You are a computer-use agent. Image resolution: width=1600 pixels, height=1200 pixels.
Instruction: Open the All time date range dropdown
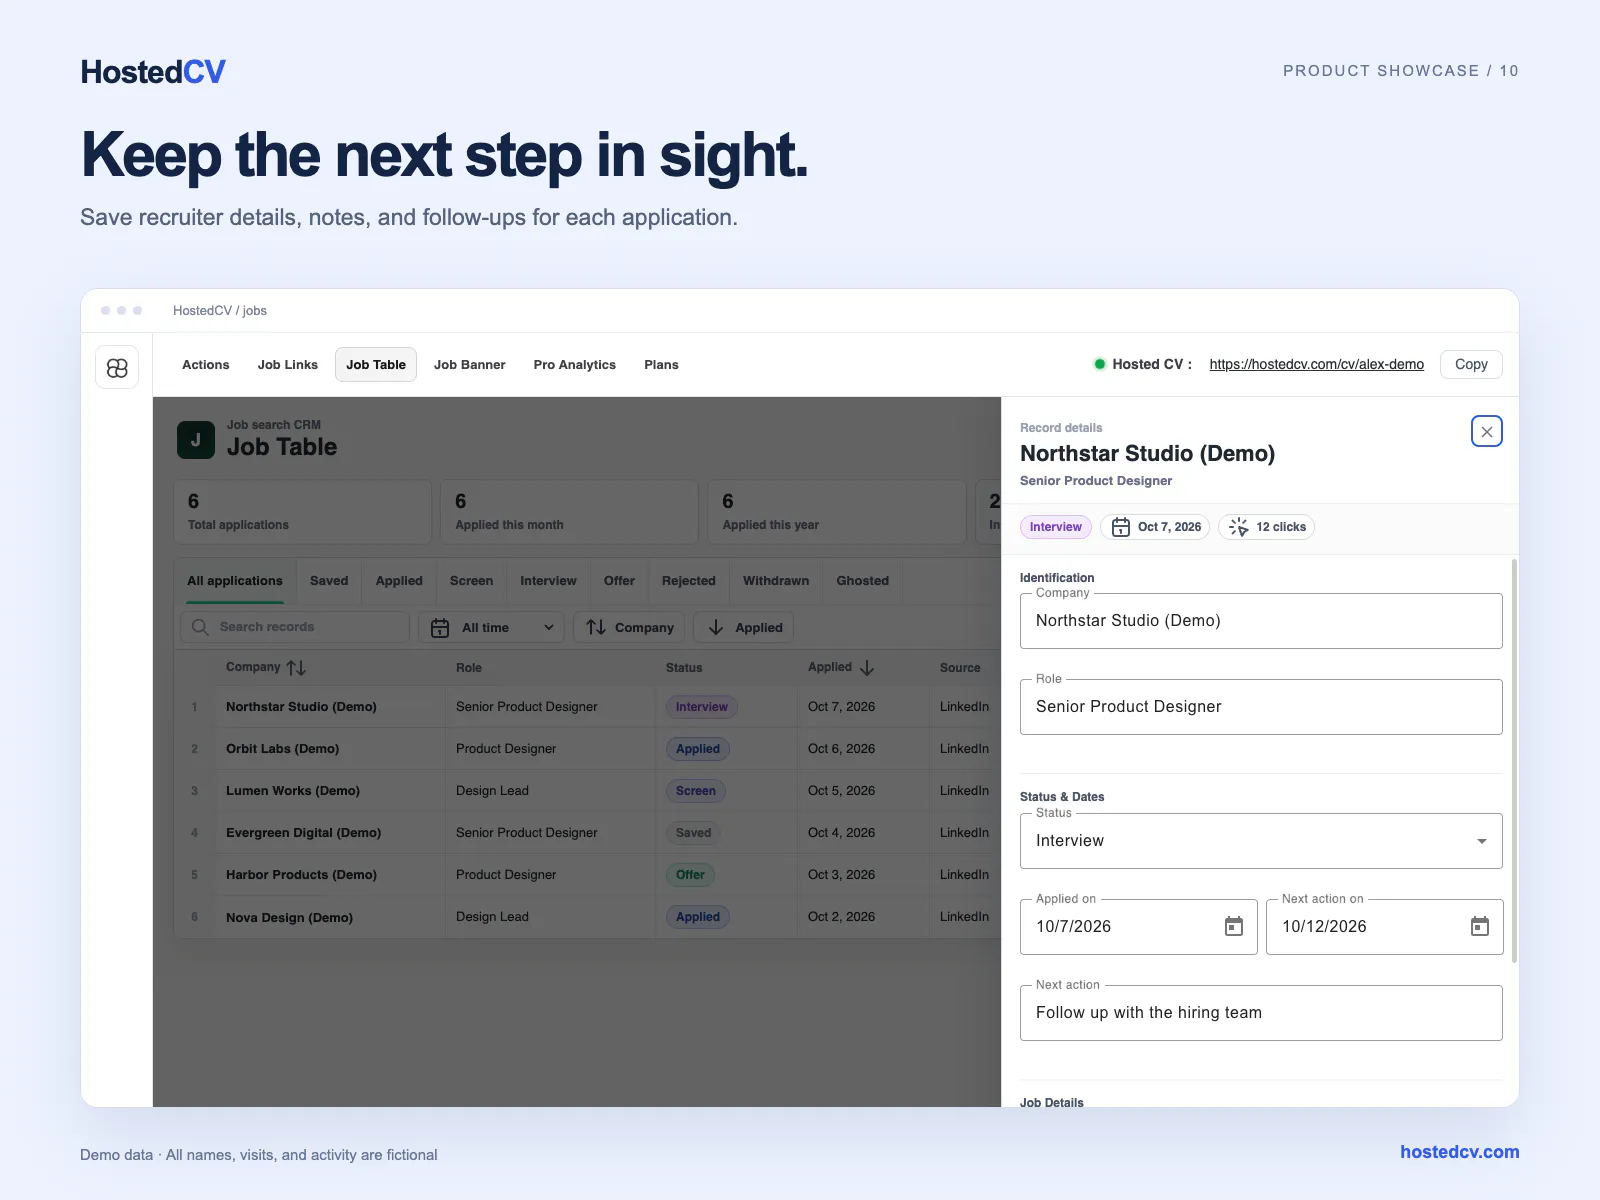coord(491,628)
